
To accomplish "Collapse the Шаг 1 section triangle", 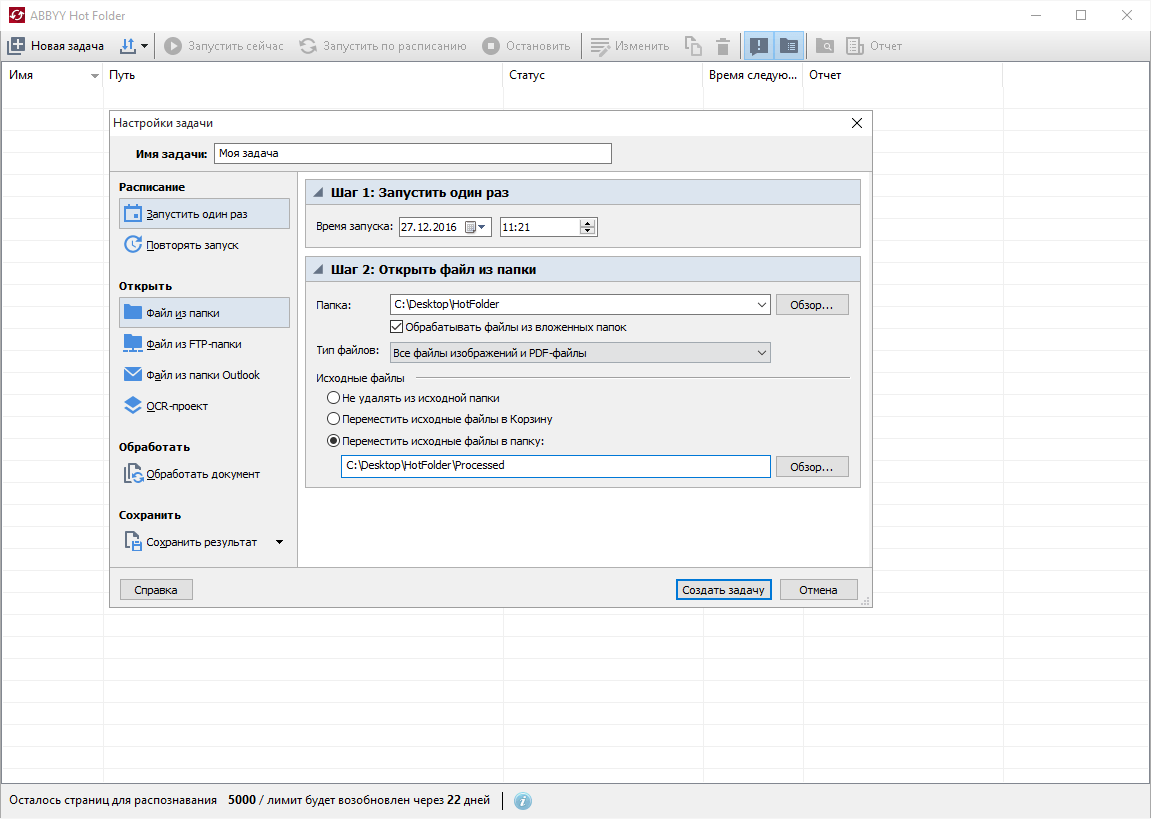I will pos(318,193).
